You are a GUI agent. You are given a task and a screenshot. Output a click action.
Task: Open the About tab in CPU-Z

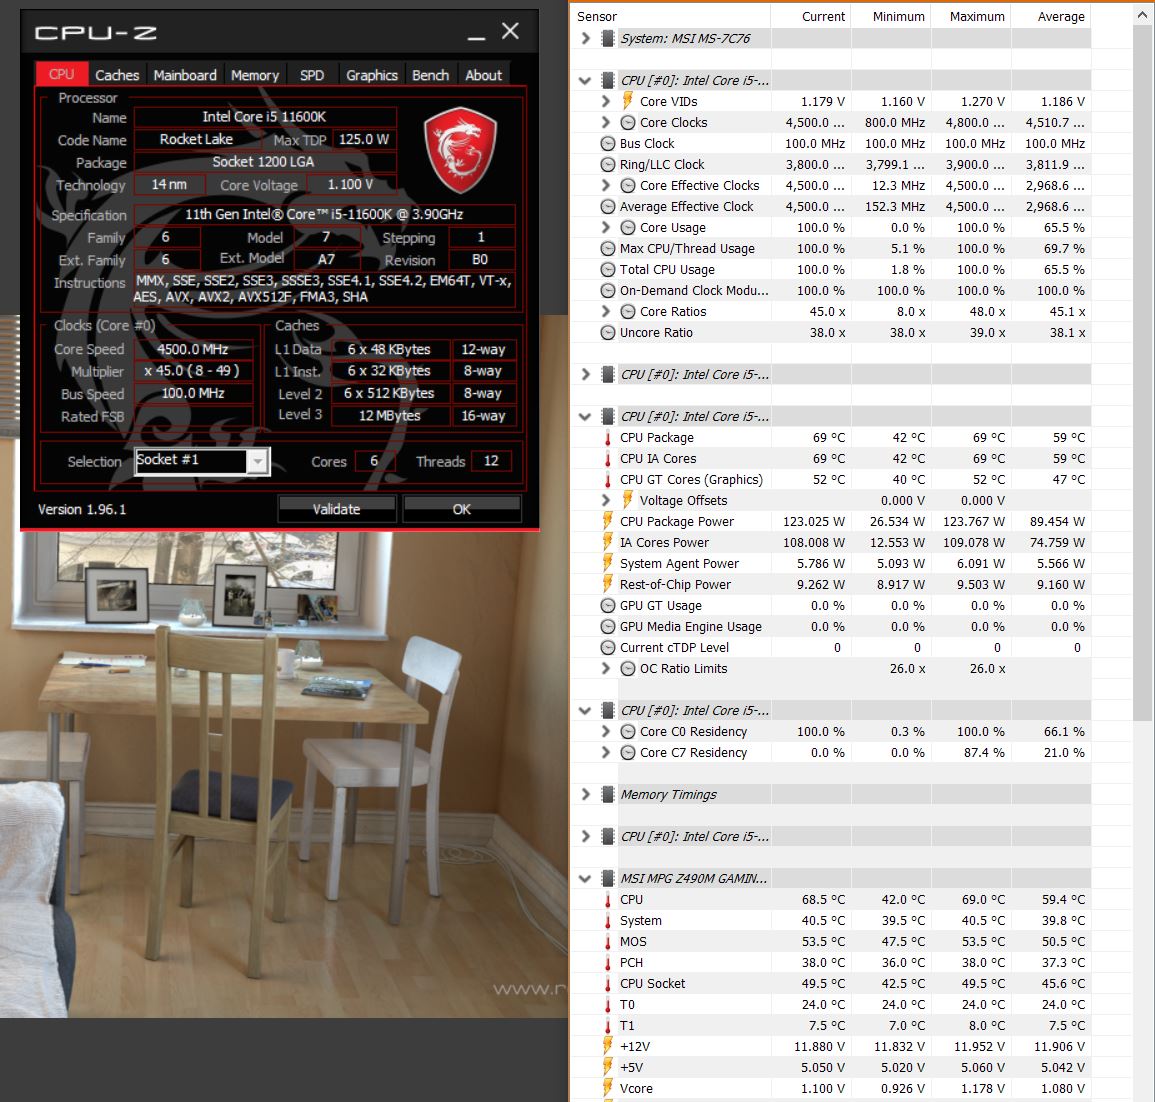[x=483, y=75]
